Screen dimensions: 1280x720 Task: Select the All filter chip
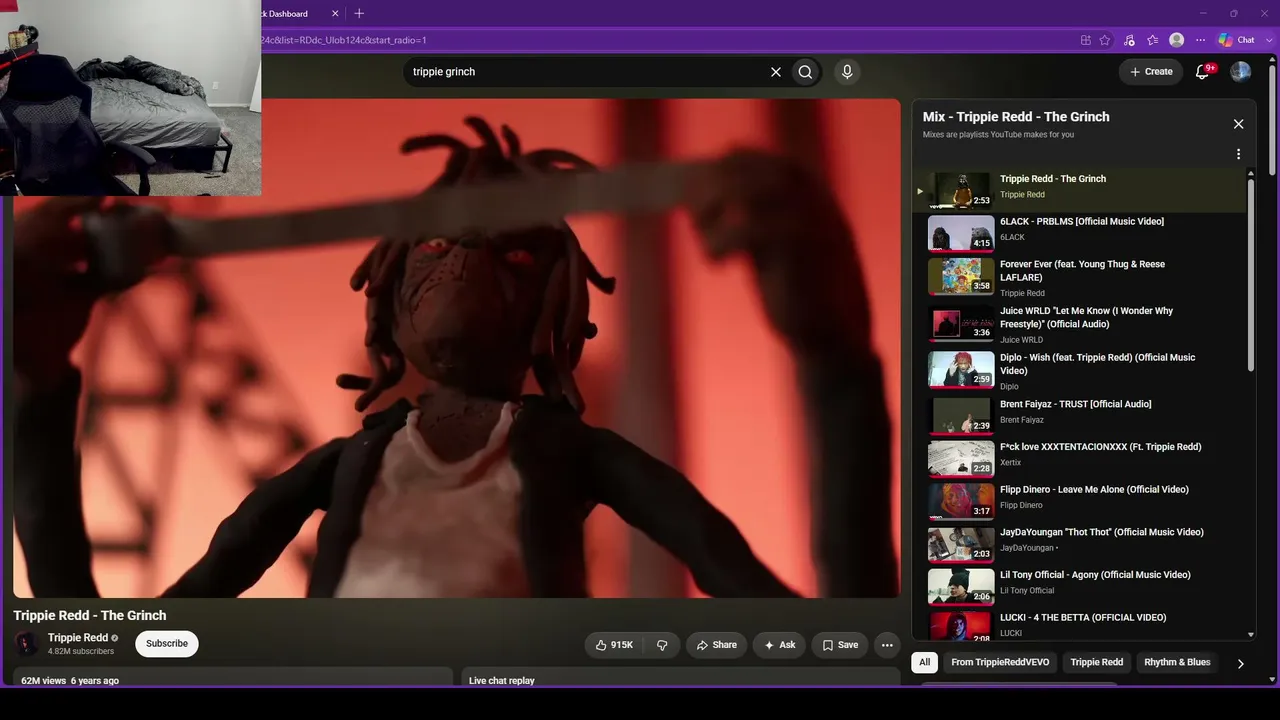tap(925, 662)
